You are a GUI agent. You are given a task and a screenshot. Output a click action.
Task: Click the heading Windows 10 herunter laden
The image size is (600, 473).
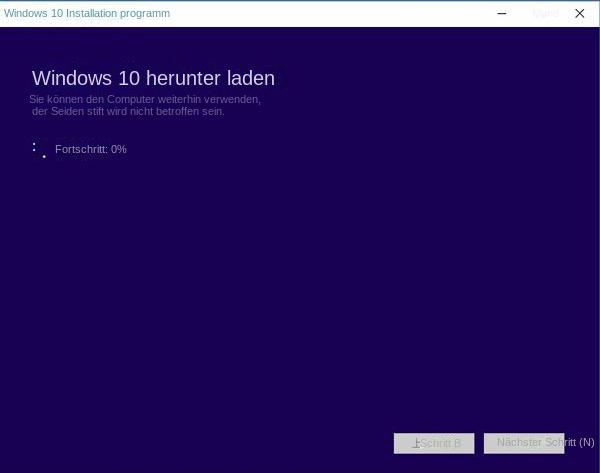(x=153, y=78)
